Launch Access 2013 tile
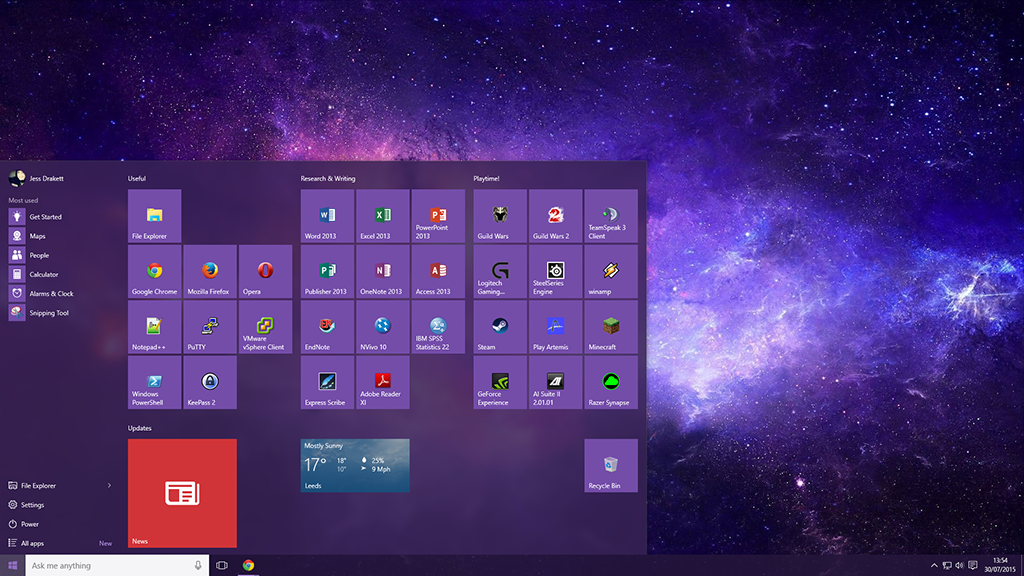The width and height of the screenshot is (1024, 576). (438, 272)
